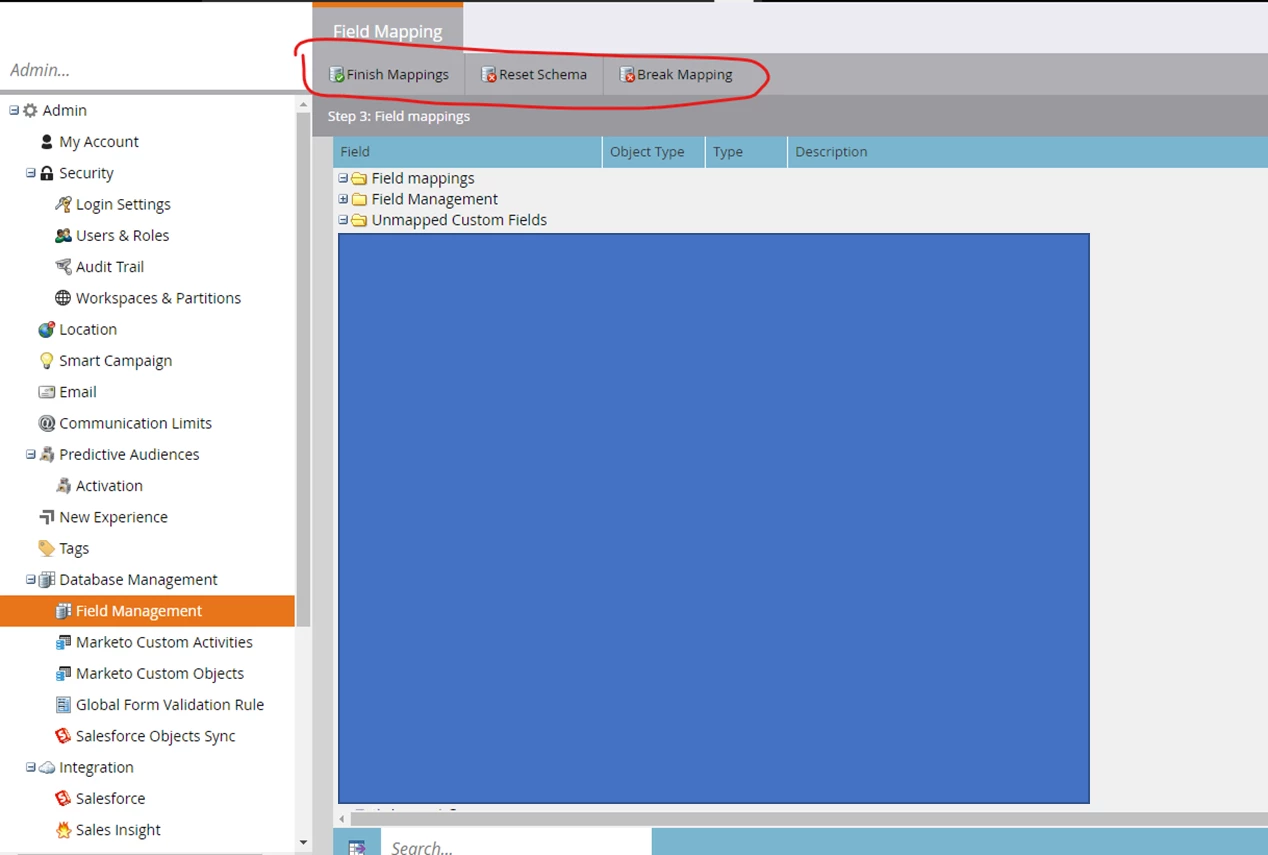Click the Integration cloud icon
Viewport: 1268px width, 855px height.
47,767
